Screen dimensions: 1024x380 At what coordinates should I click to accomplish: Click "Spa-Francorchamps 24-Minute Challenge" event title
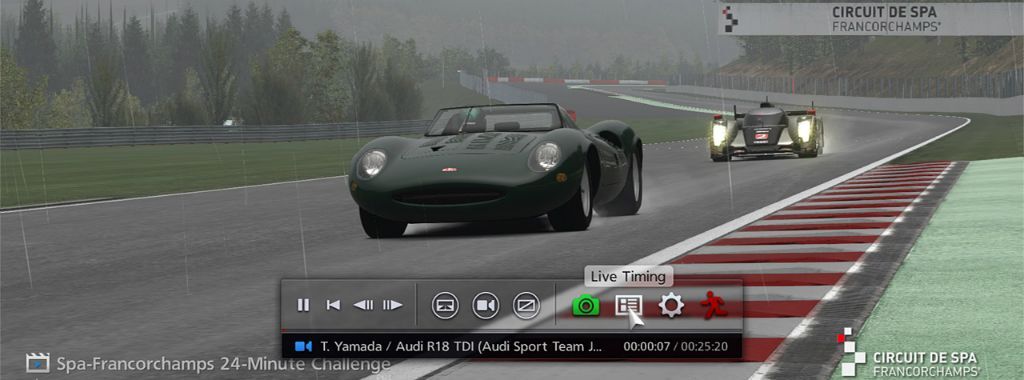coord(223,364)
